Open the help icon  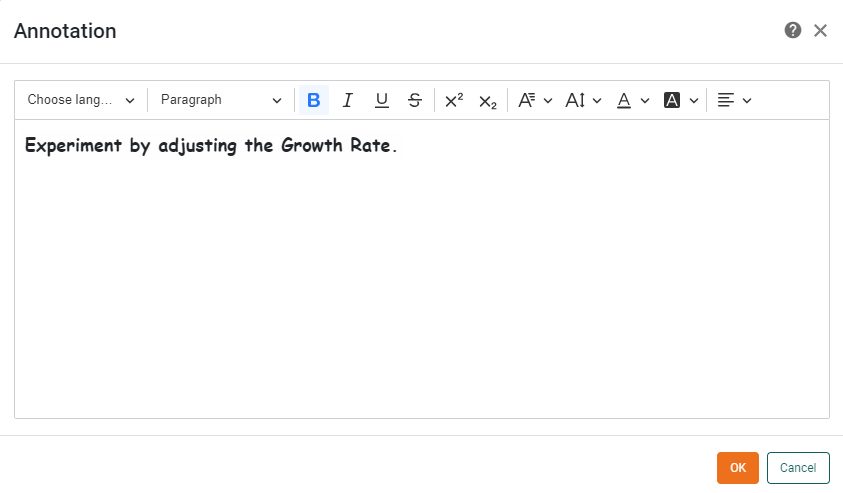(792, 30)
